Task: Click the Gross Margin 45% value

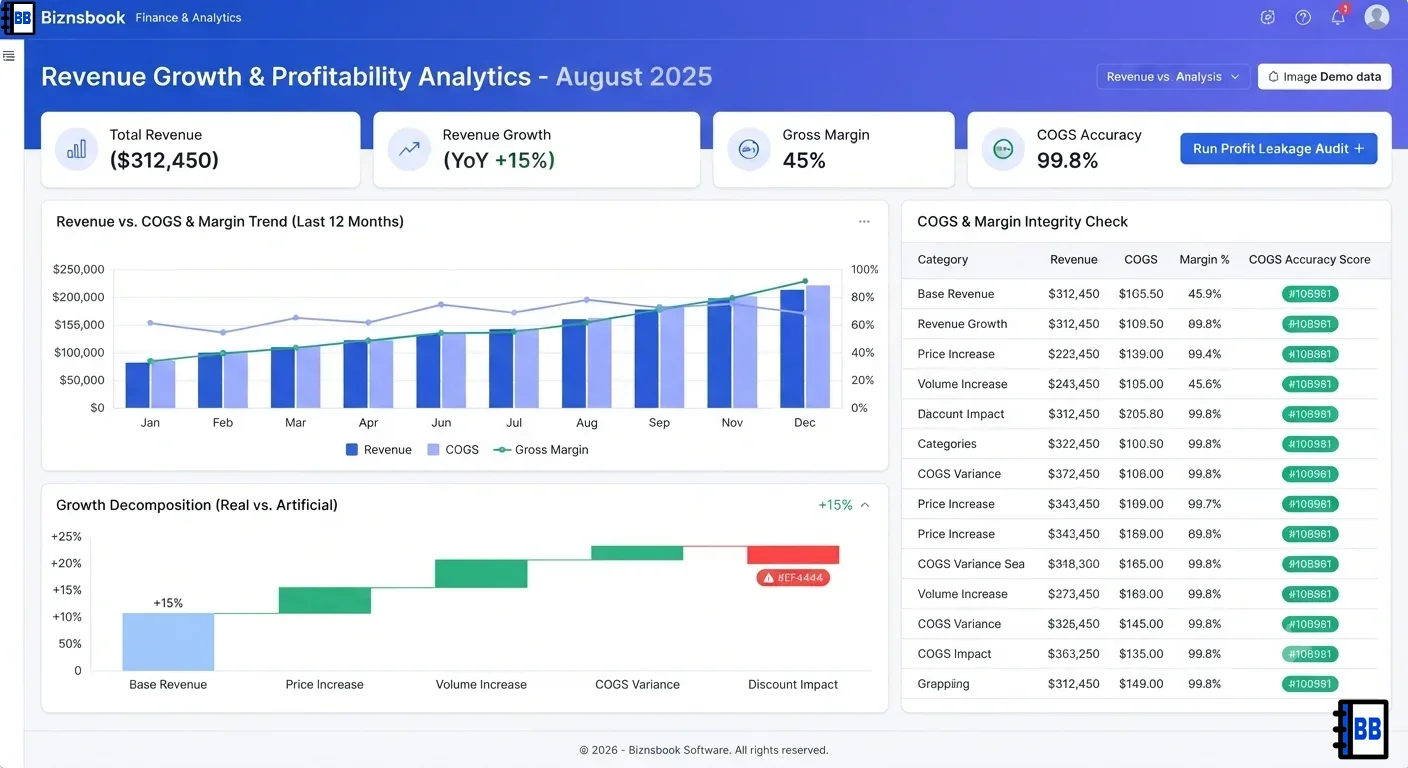Action: (804, 160)
